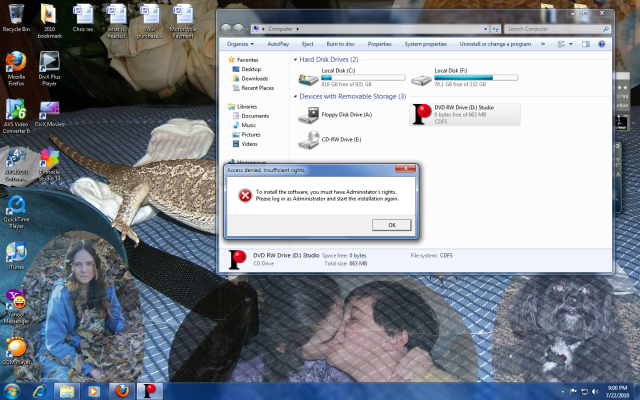Click the Explorer Forward navigation button
Viewport: 640px width, 400px height.
[239, 29]
